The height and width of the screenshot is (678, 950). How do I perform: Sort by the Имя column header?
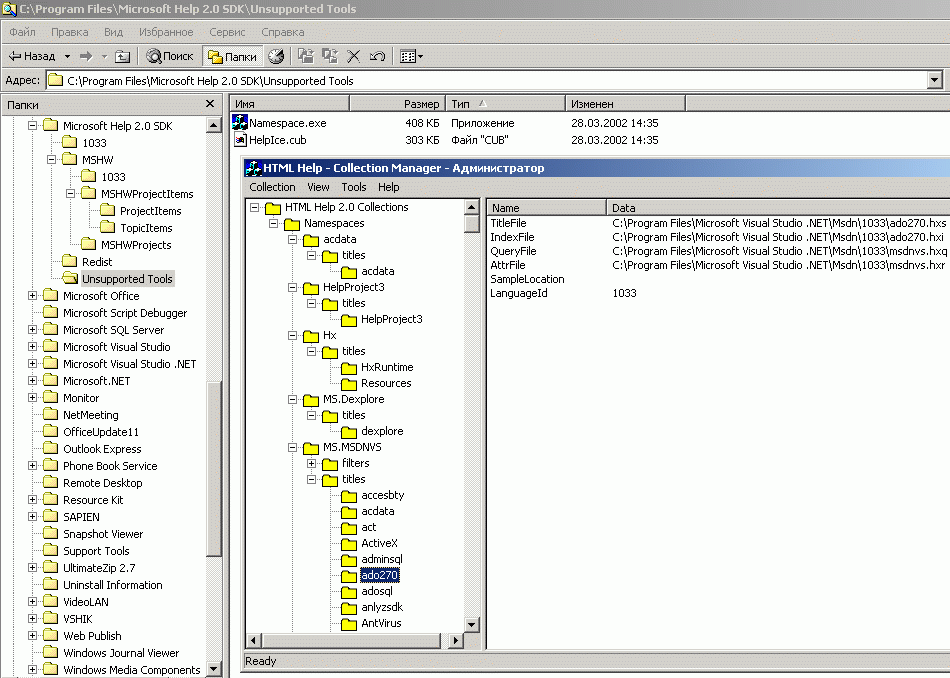pyautogui.click(x=290, y=104)
